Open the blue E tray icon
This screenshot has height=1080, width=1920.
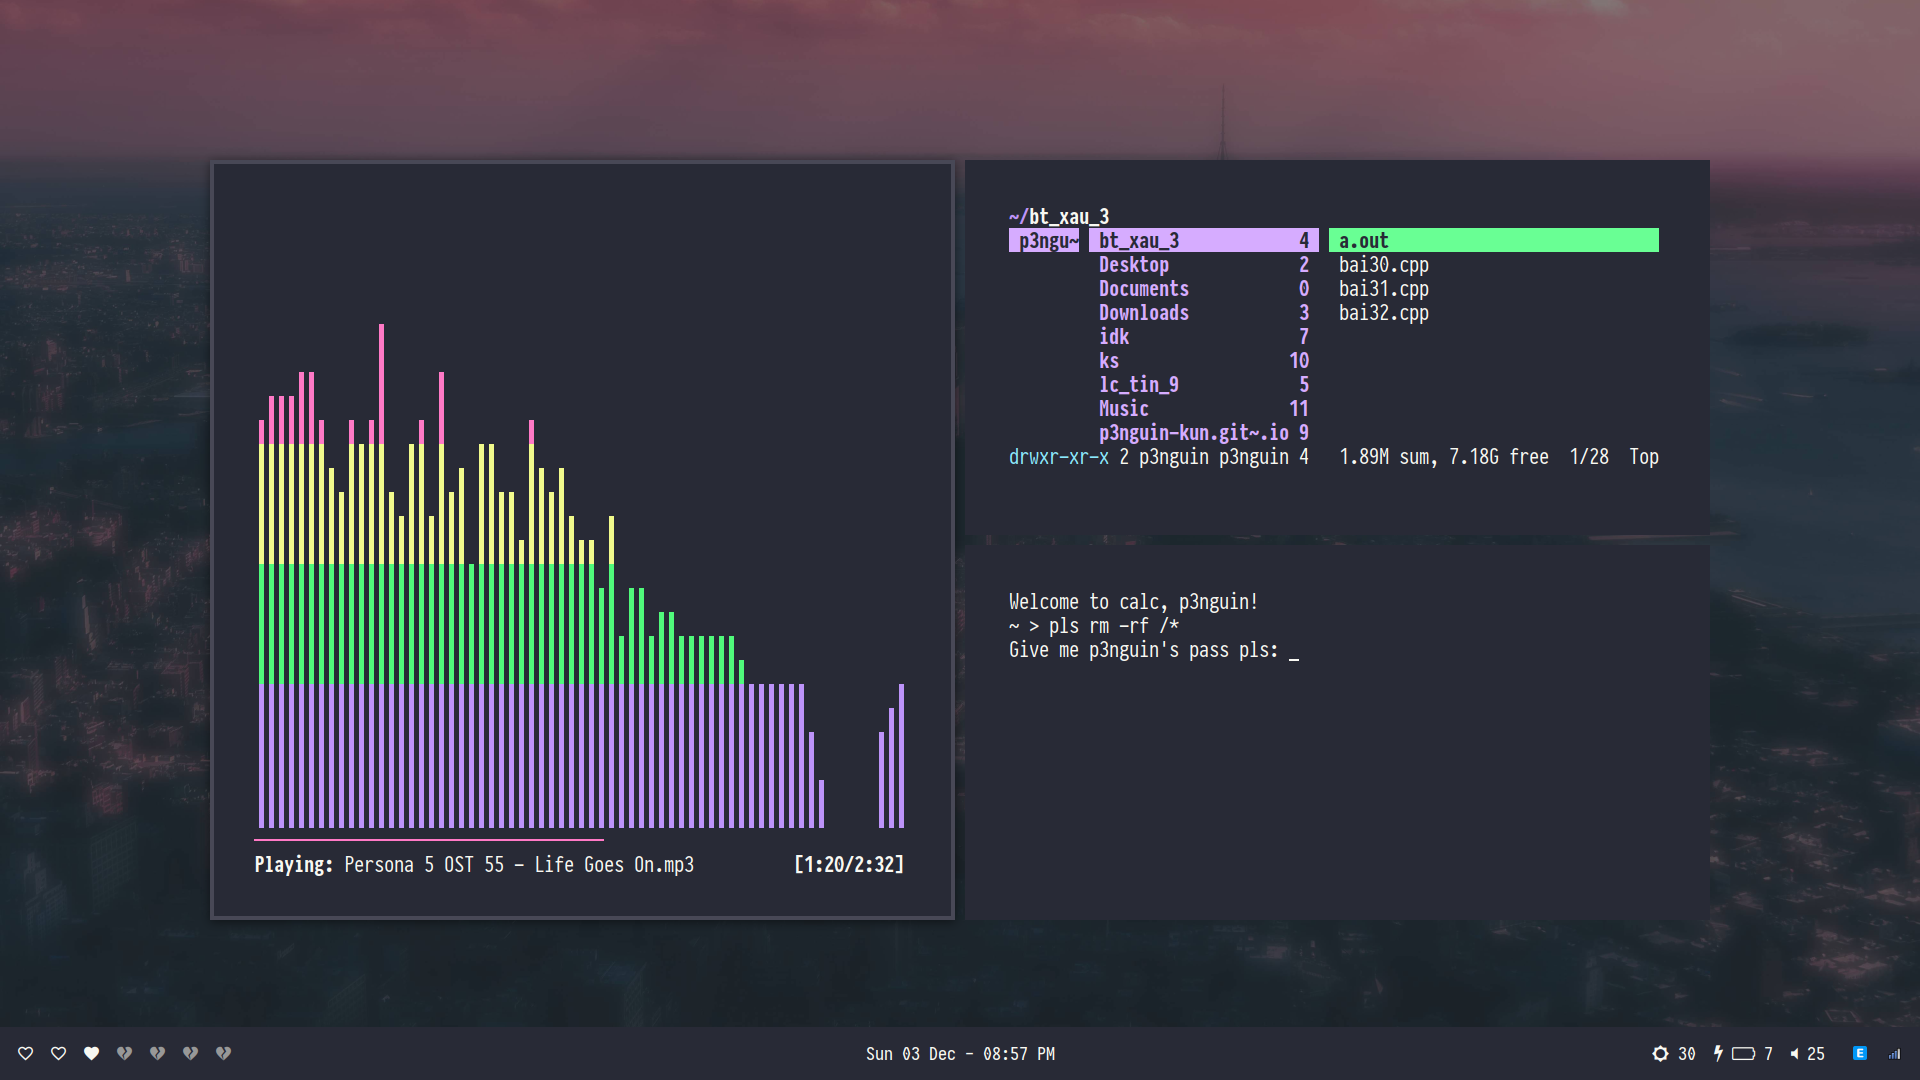[x=1860, y=1053]
